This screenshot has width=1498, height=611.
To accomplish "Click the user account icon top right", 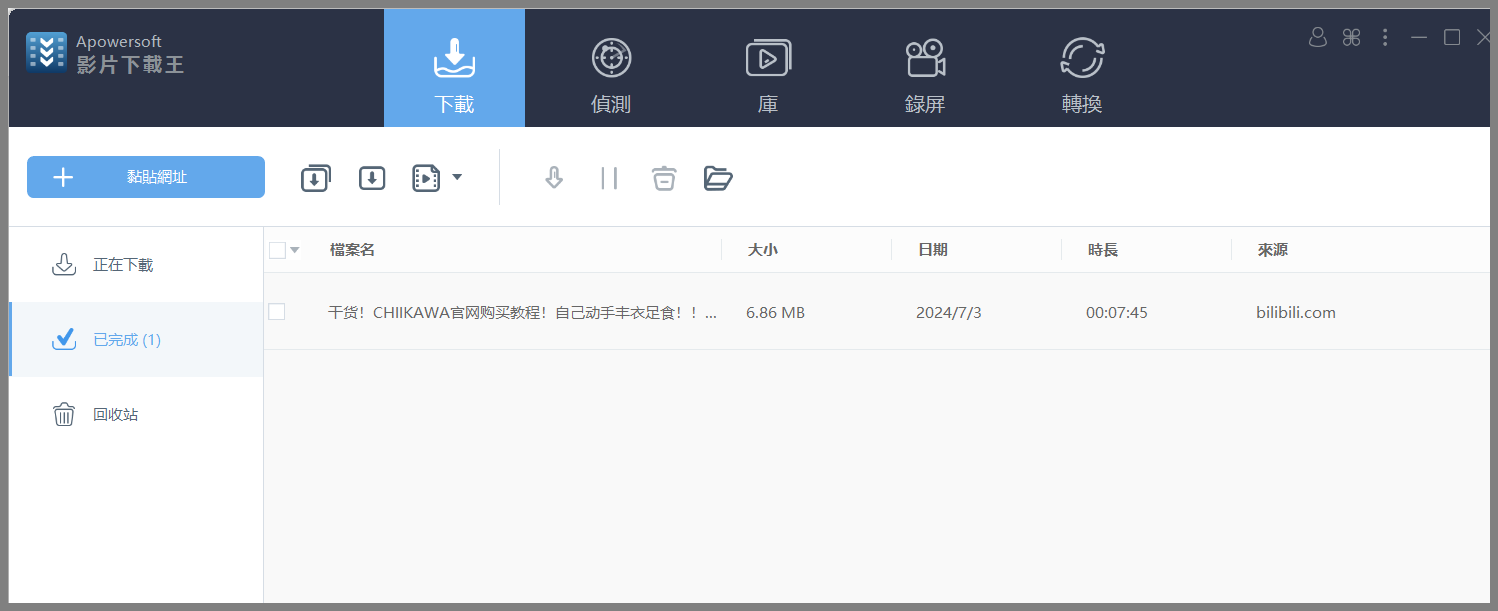I will (x=1317, y=37).
